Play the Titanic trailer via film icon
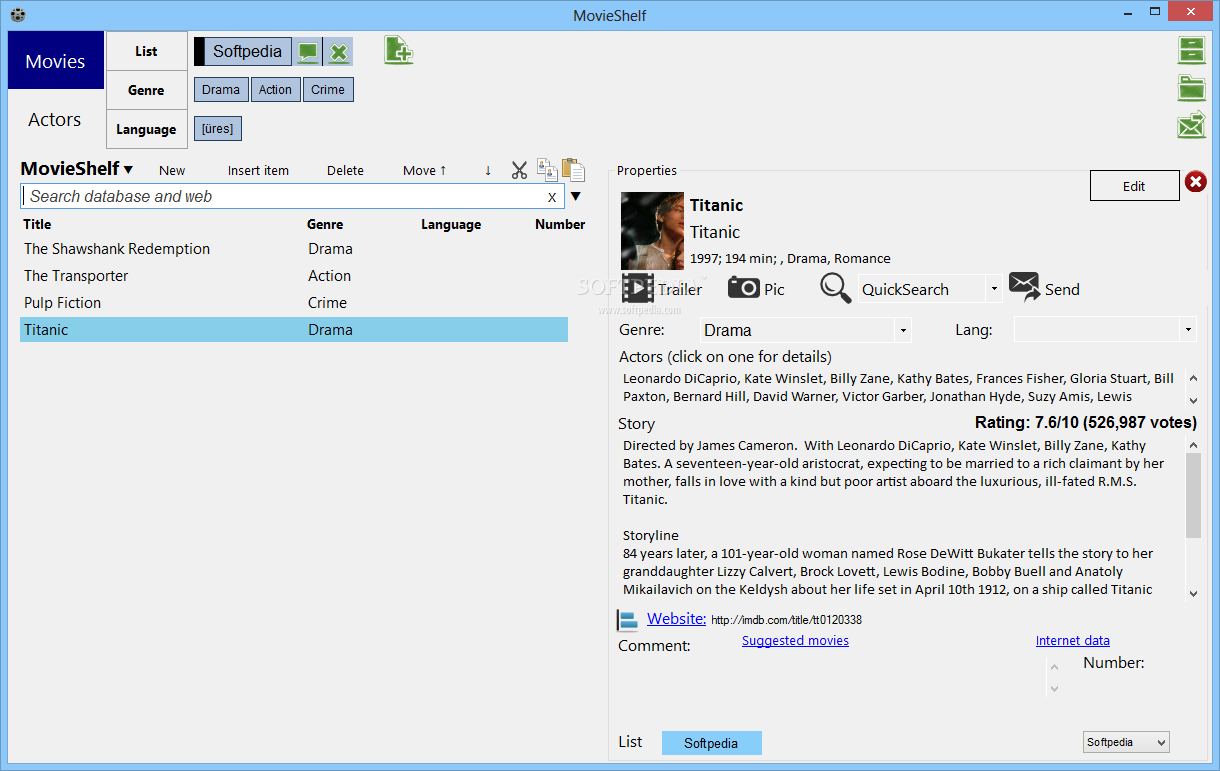 click(x=637, y=288)
